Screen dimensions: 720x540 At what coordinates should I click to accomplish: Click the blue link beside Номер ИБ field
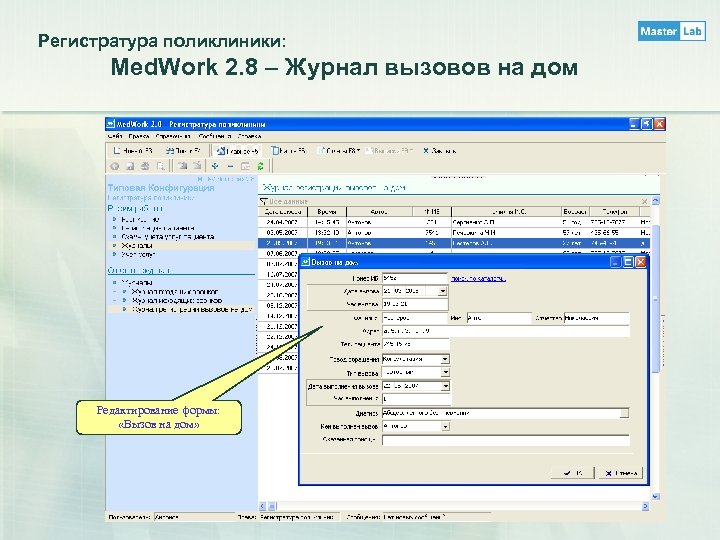click(478, 279)
